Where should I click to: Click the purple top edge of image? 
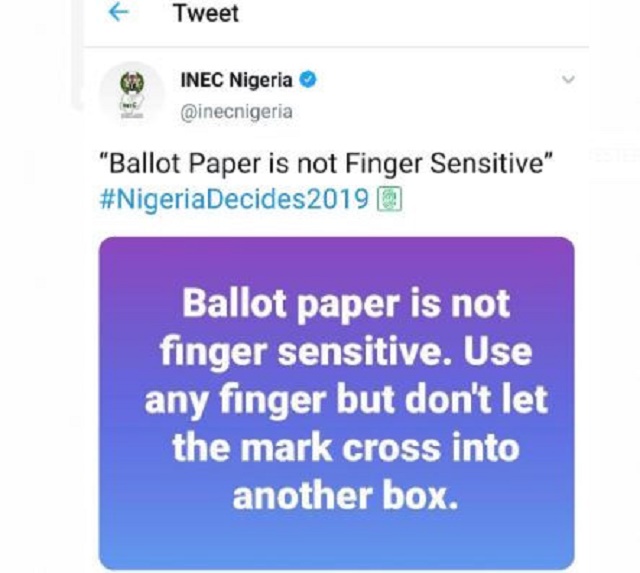[x=337, y=248]
